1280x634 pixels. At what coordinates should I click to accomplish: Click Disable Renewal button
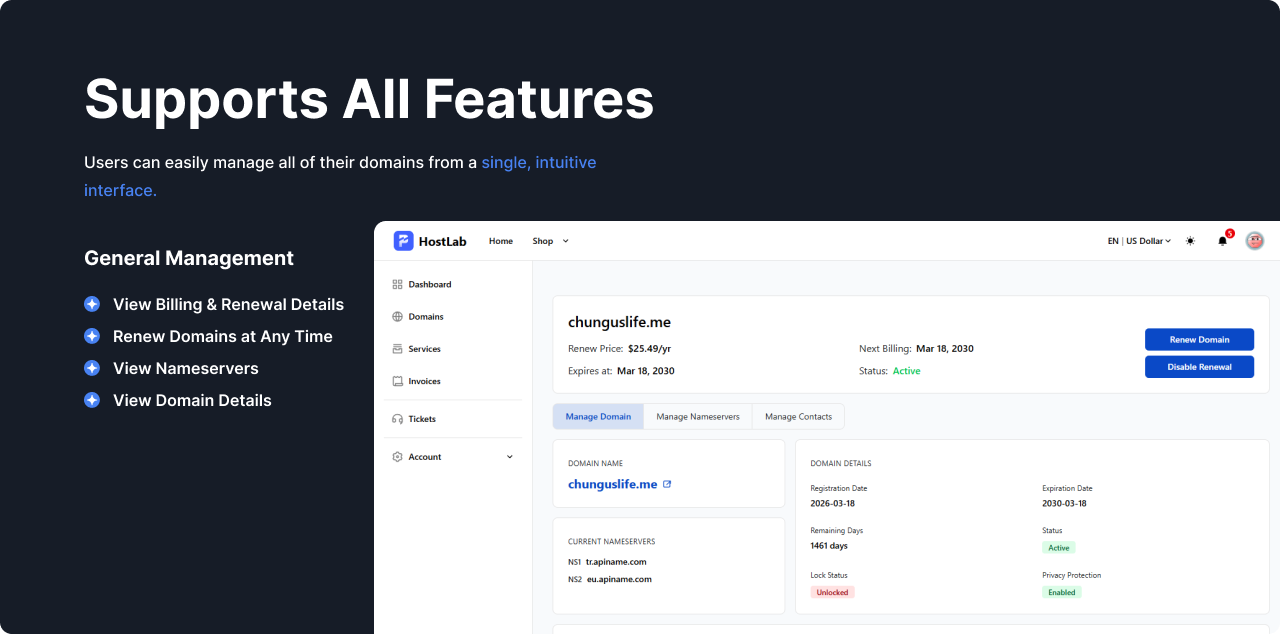tap(1199, 367)
